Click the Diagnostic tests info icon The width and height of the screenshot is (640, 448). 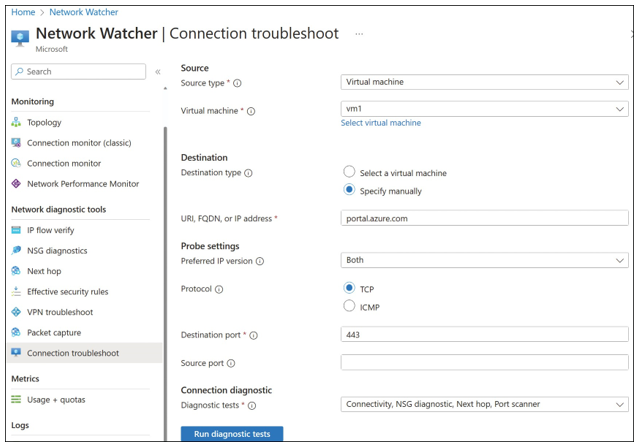click(x=252, y=406)
